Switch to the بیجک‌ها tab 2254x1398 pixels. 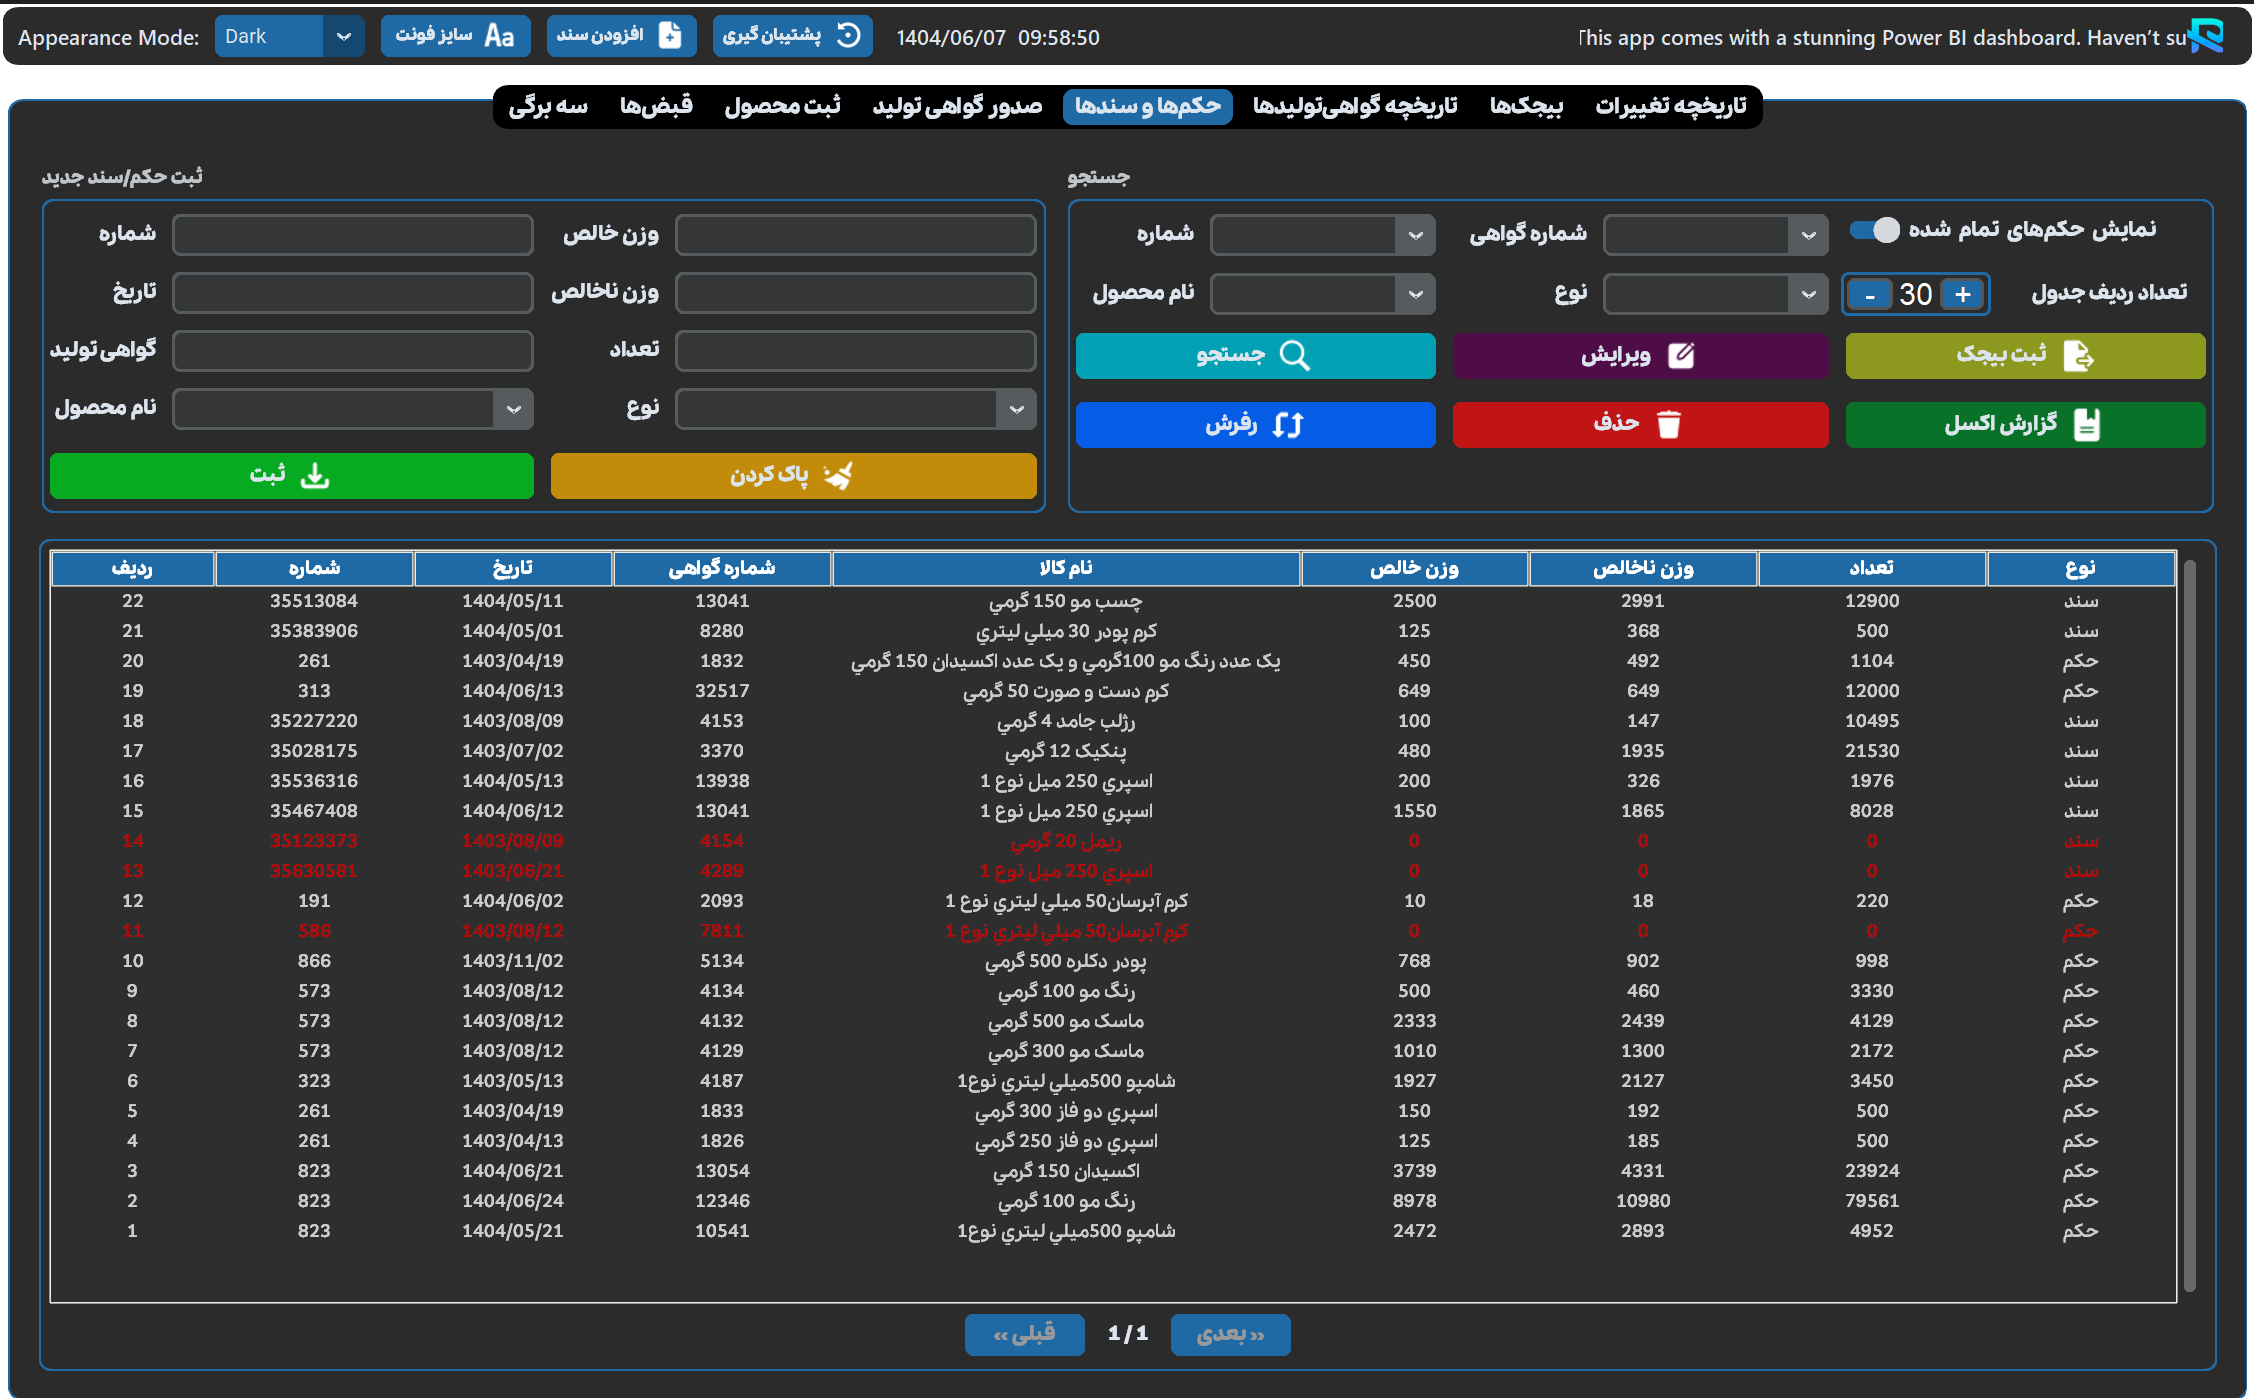(x=1526, y=106)
